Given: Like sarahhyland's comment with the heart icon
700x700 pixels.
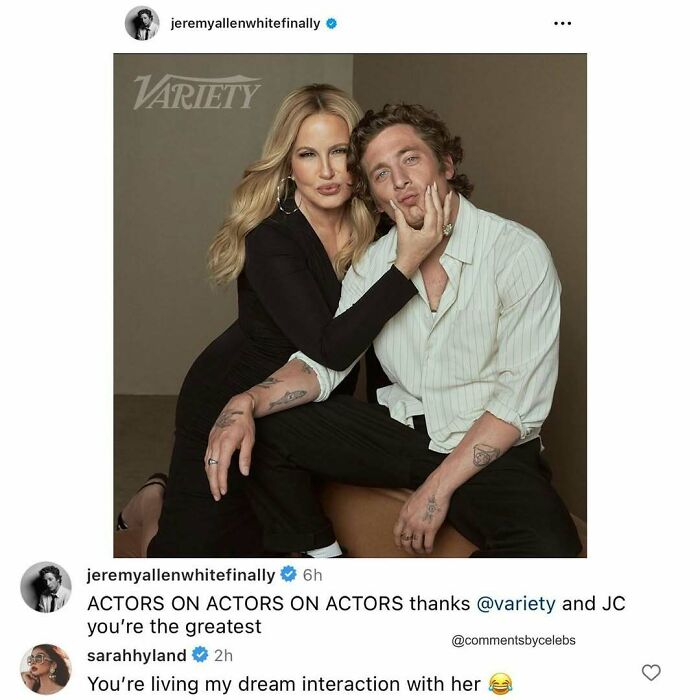Looking at the screenshot, I should tap(653, 671).
